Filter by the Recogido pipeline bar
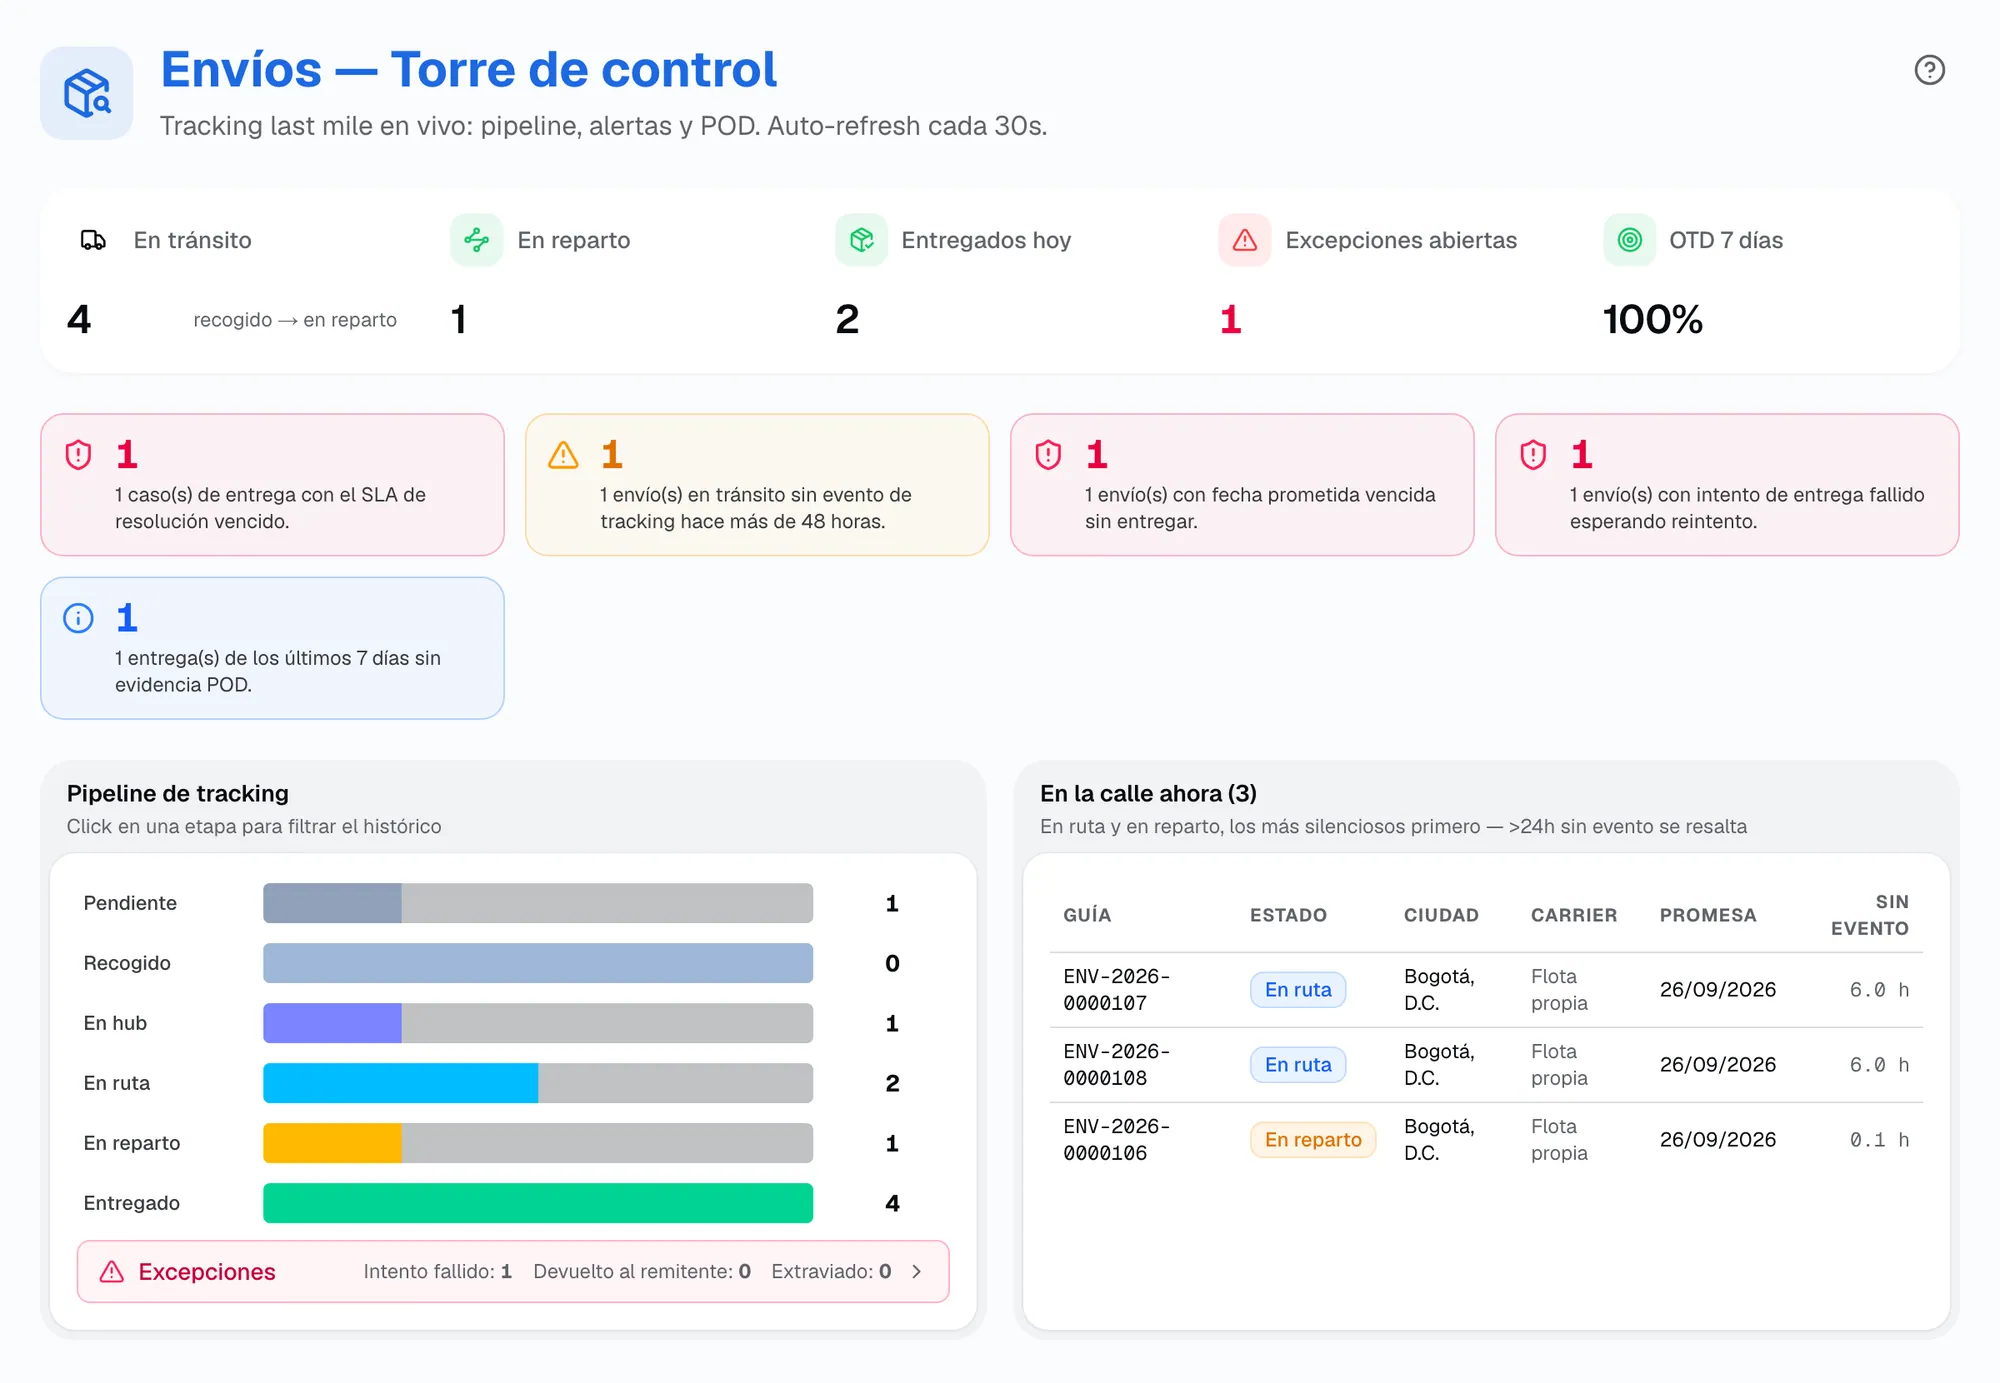The image size is (2000, 1383). click(x=538, y=963)
